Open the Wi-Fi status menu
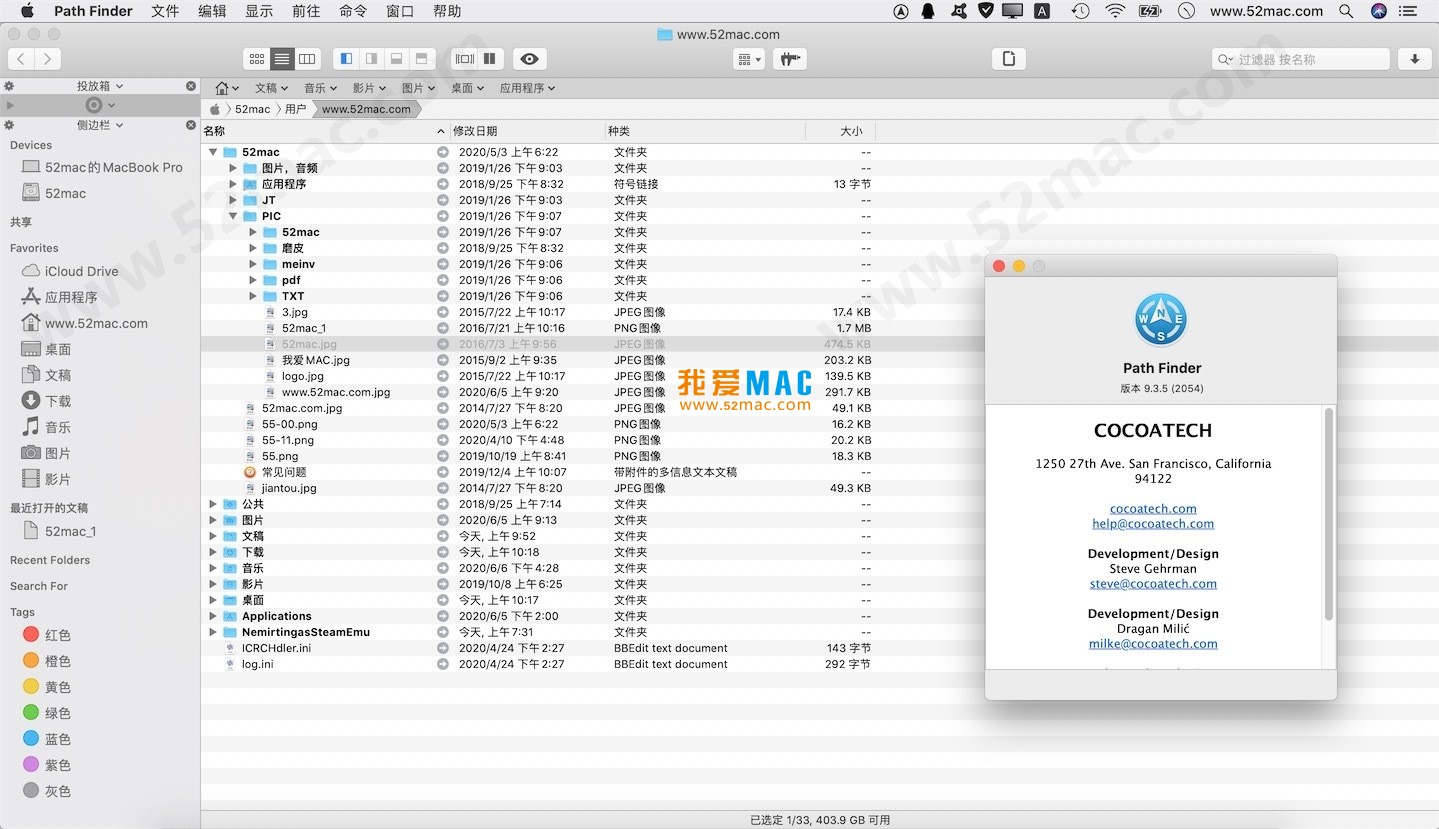 point(1115,11)
